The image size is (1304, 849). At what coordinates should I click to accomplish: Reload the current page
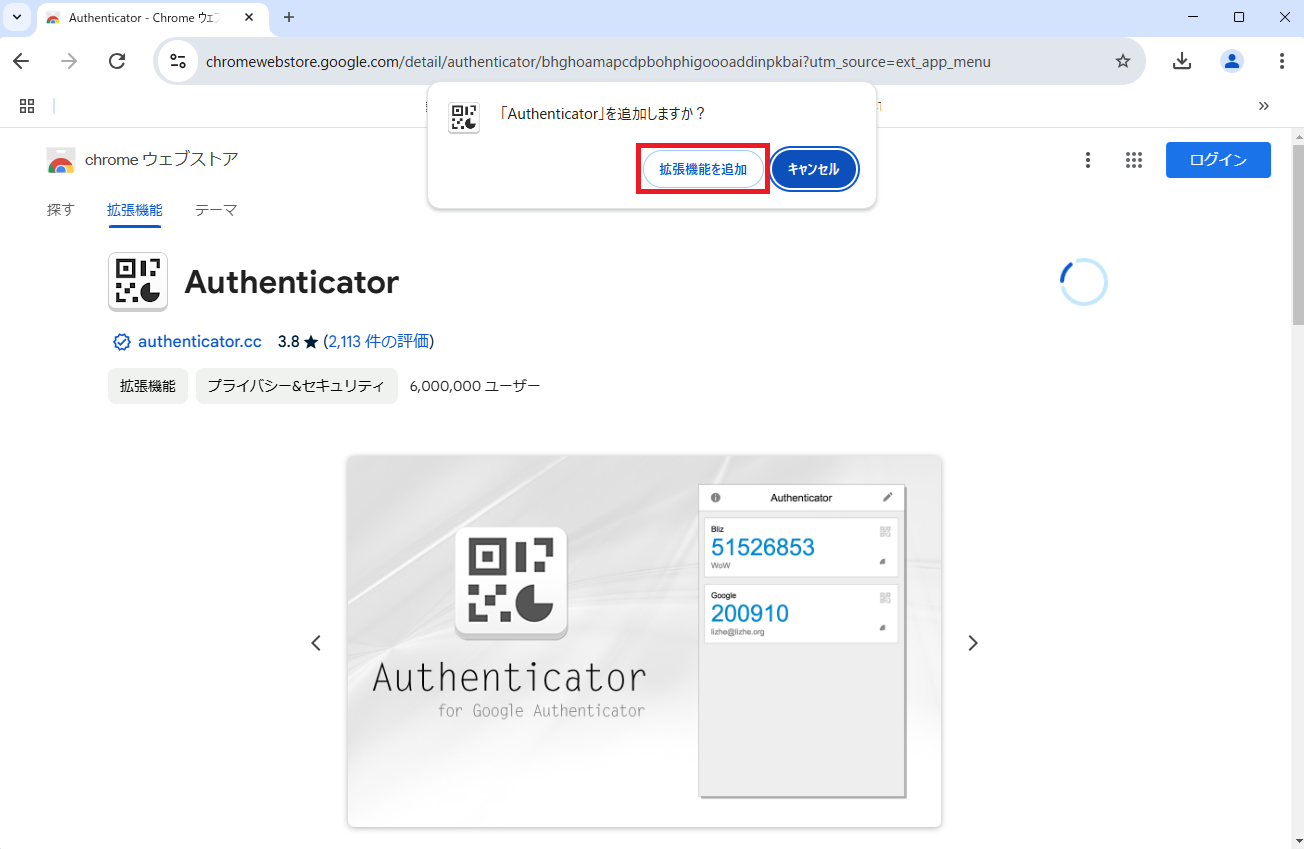pos(117,61)
